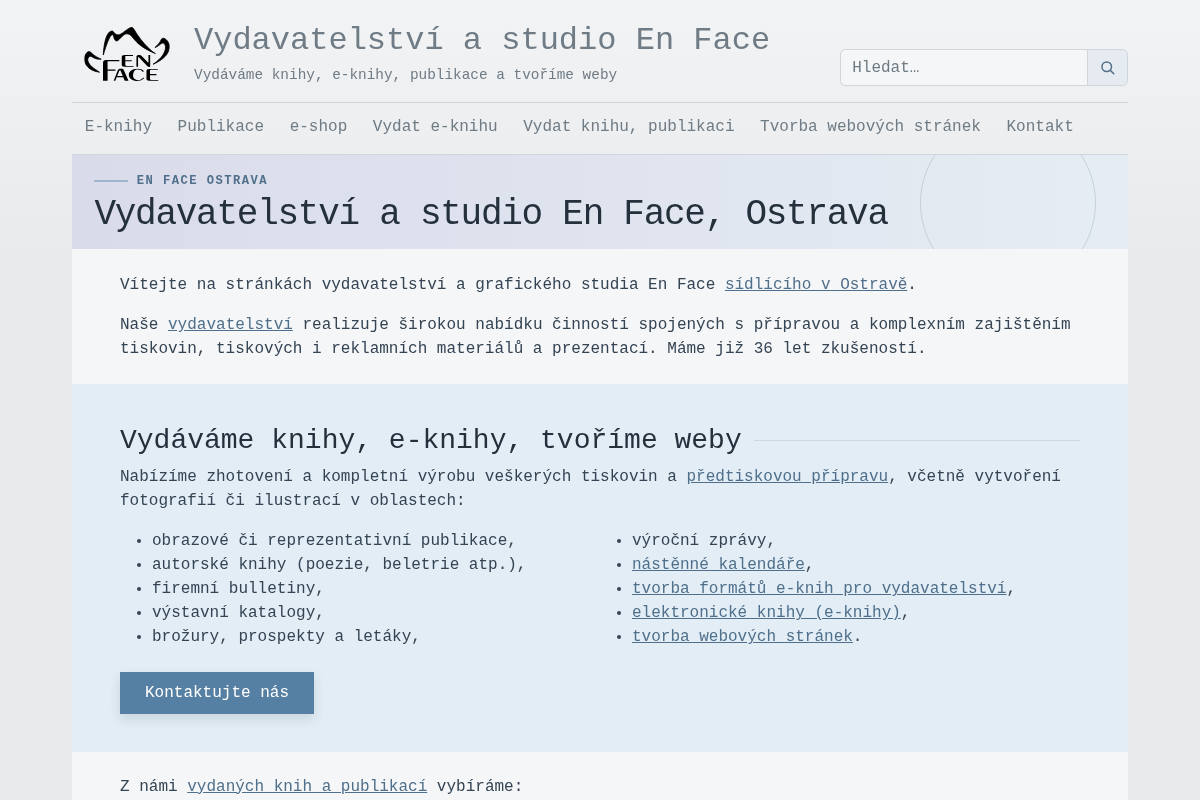Image resolution: width=1200 pixels, height=800 pixels.
Task: Open vydaných knih a publikací link
Action: coord(307,787)
